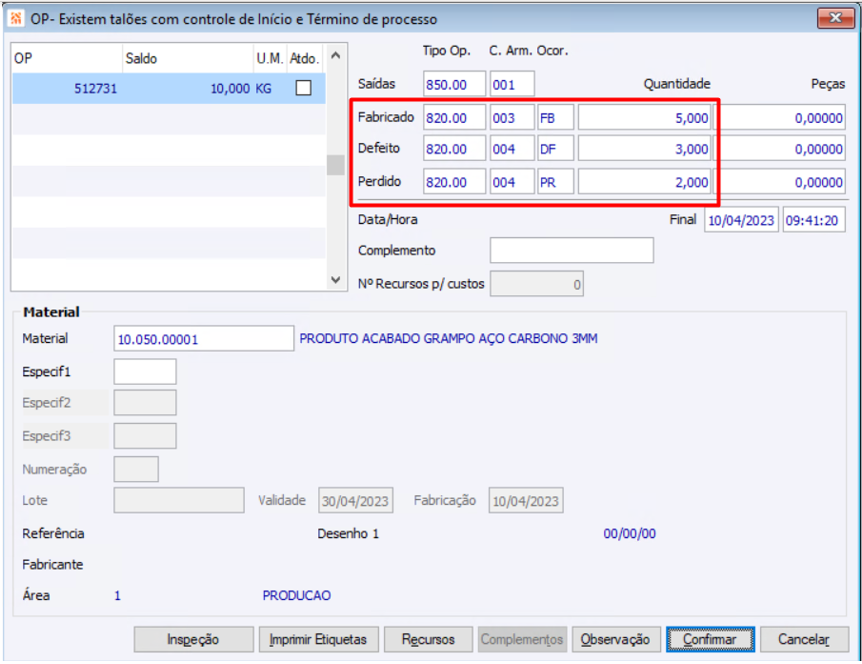
Task: Click Defeito Tipo Op. field 820.00
Action: coord(454,149)
